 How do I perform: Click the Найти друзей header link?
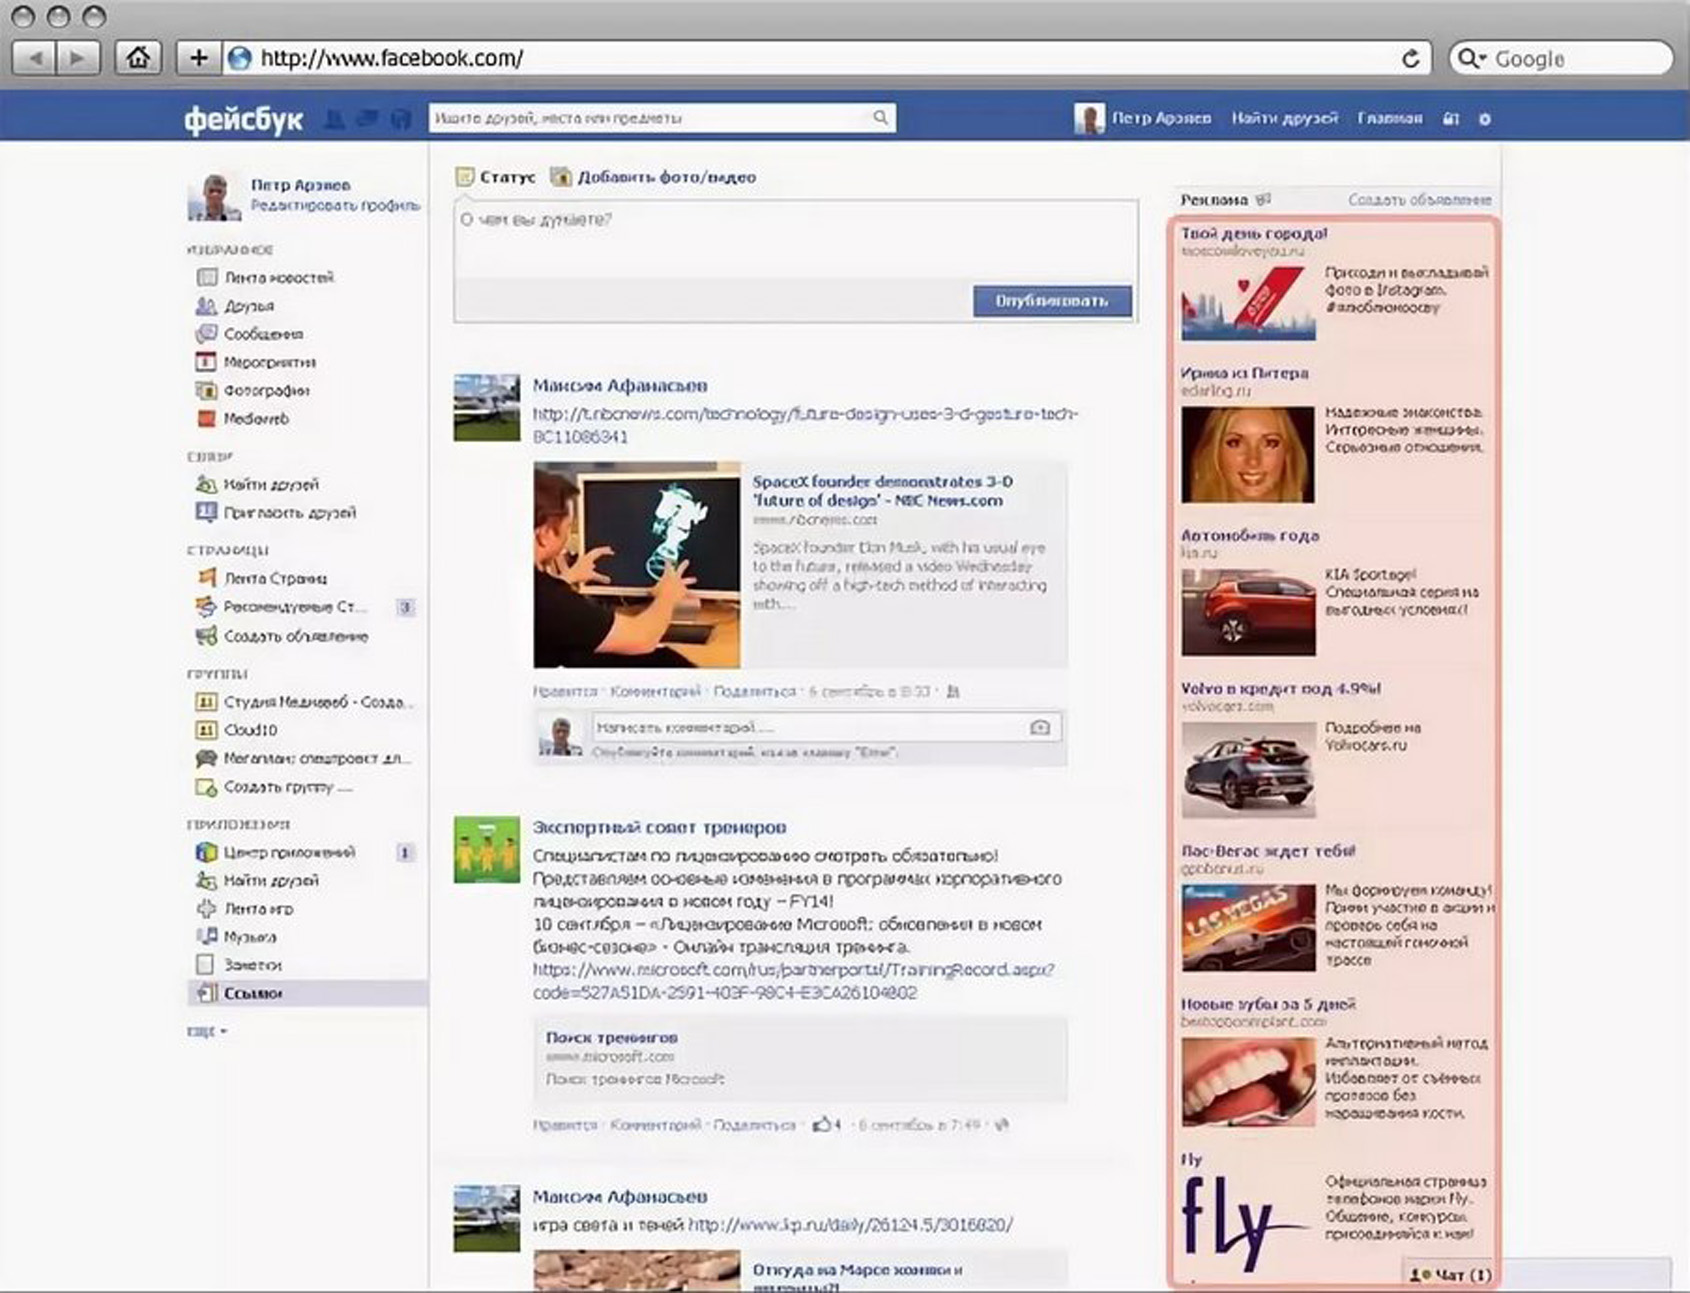pos(1284,118)
